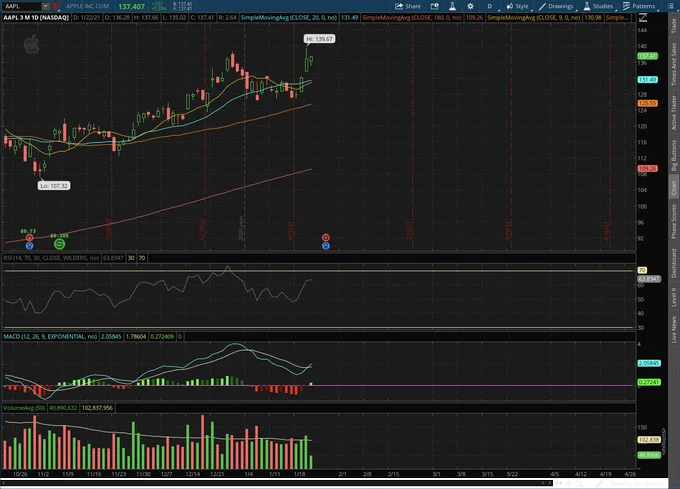Switch to the Dashboard sidebar tab
This screenshot has height=489, width=680.
(x=673, y=263)
